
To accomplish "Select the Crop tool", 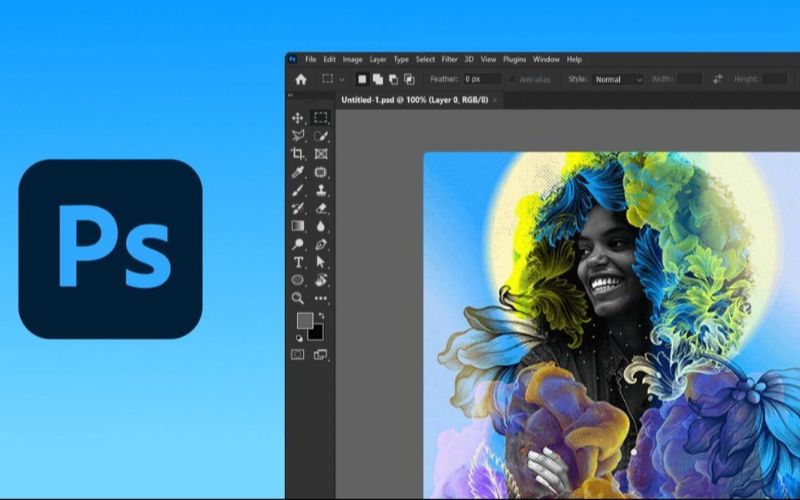I will coord(298,154).
